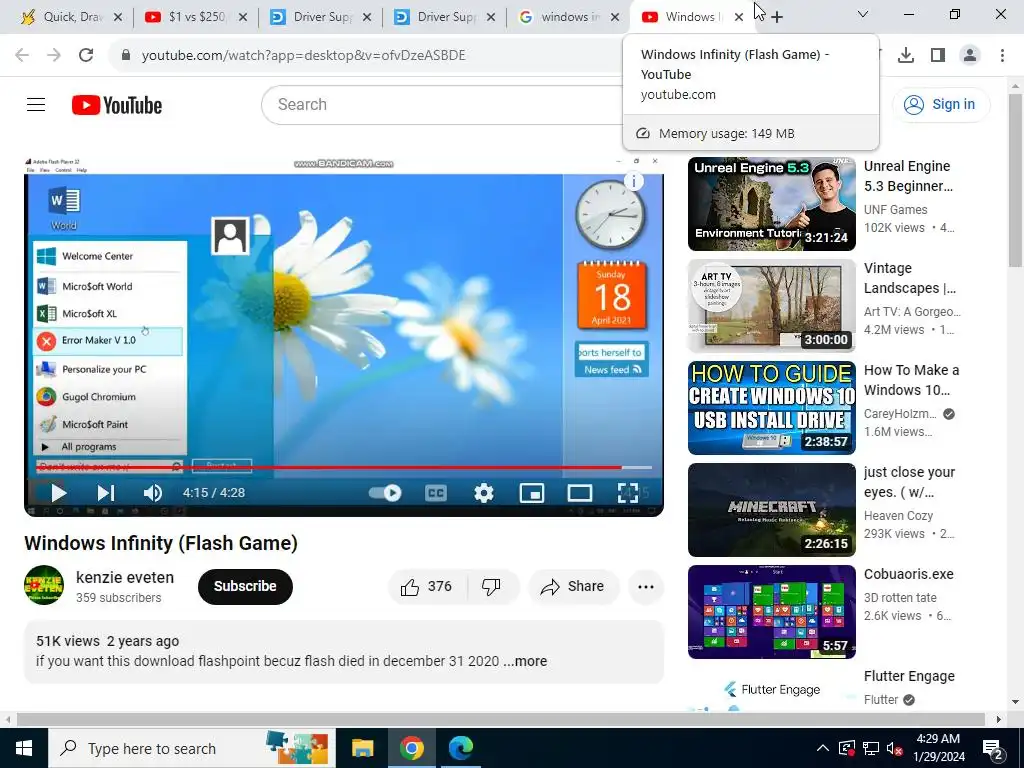The image size is (1024, 768).
Task: Share the video
Action: click(573, 587)
